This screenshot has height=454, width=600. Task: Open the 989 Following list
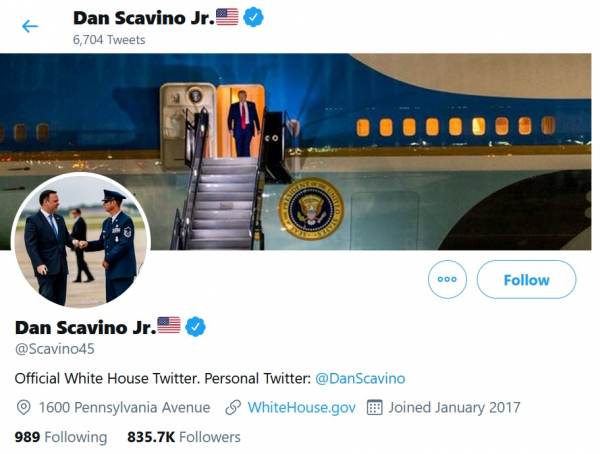(x=60, y=437)
